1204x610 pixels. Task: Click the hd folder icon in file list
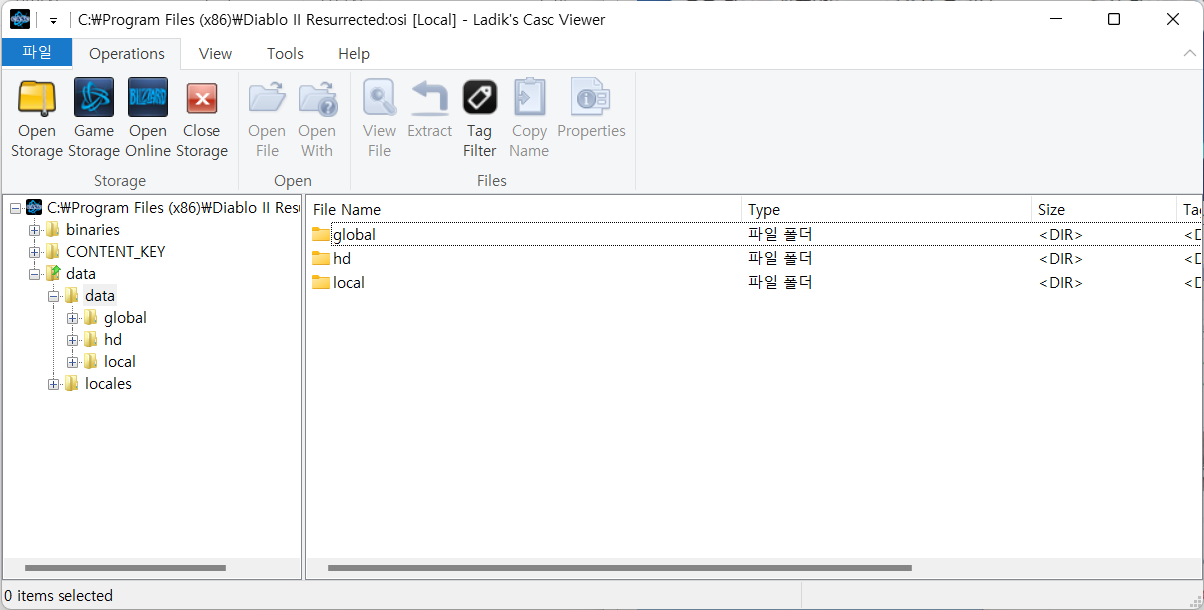coord(321,258)
